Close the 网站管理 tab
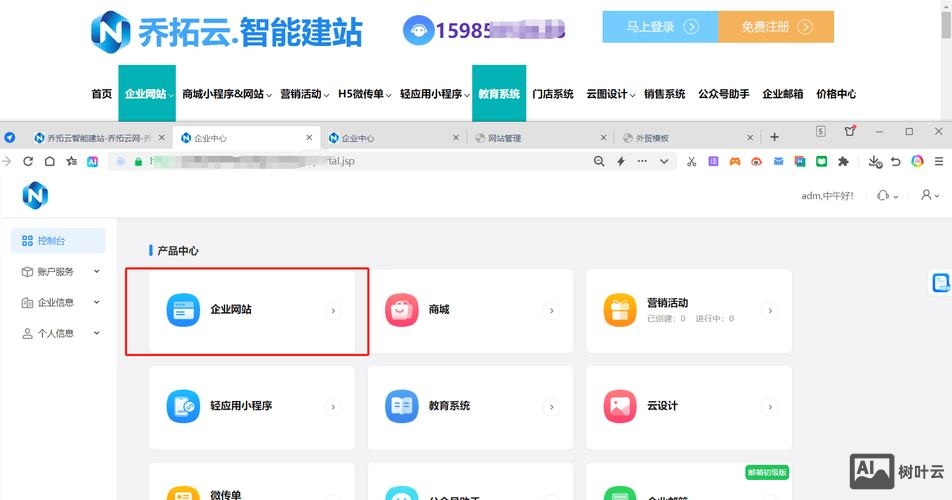952x500 pixels. (x=603, y=138)
